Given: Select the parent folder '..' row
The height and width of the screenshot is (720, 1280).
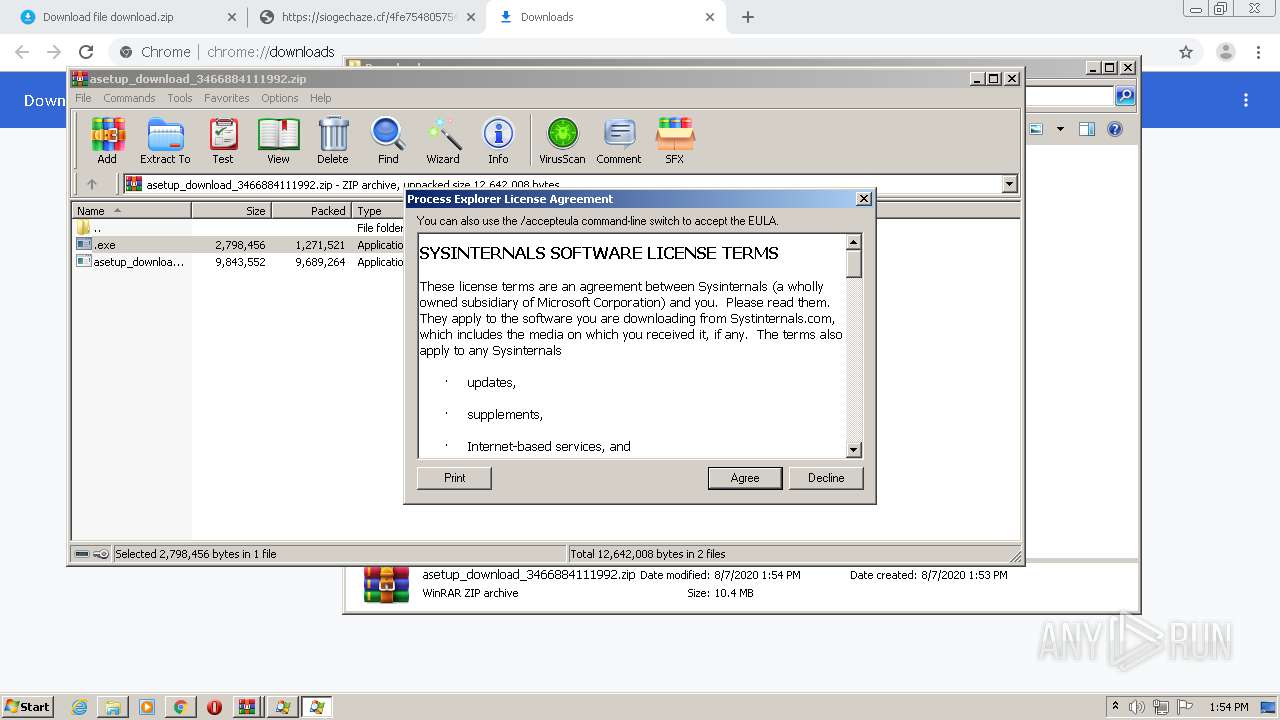Looking at the screenshot, I should coord(238,228).
